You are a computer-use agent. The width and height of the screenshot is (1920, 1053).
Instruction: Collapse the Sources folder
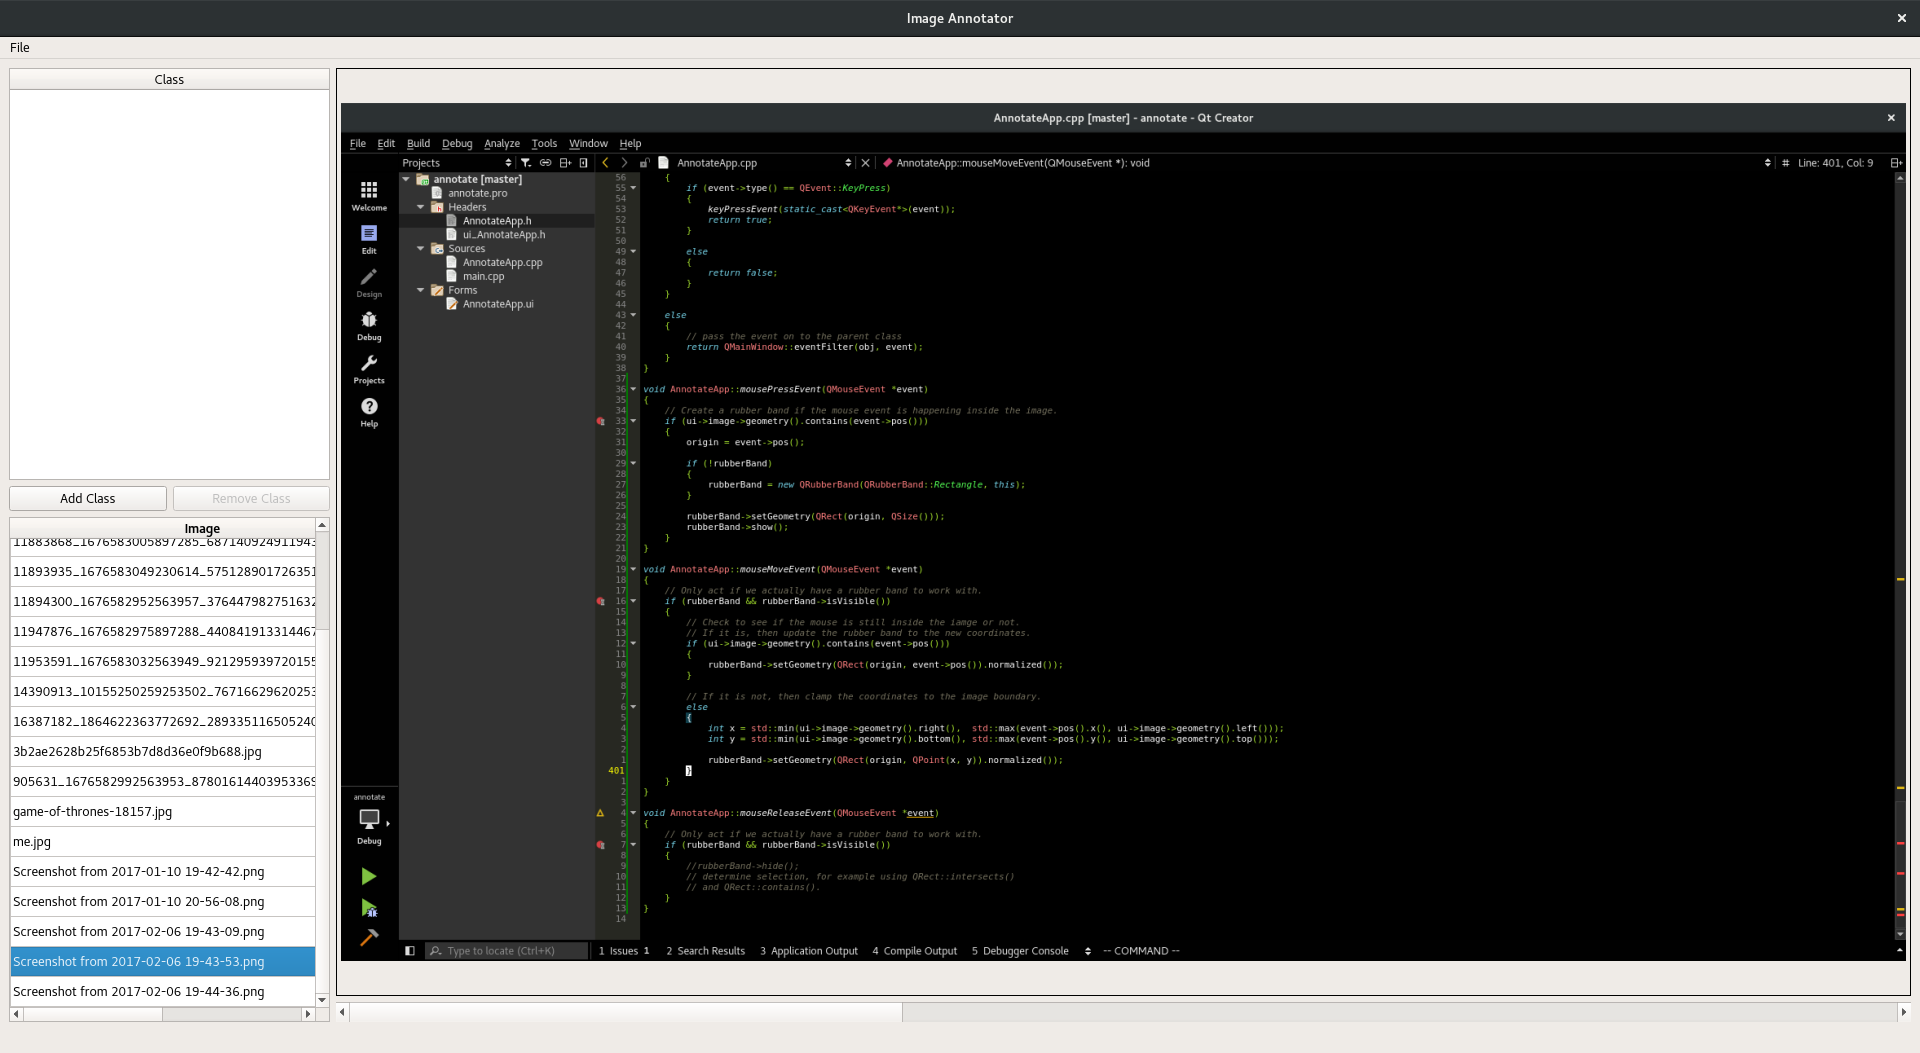tap(421, 249)
